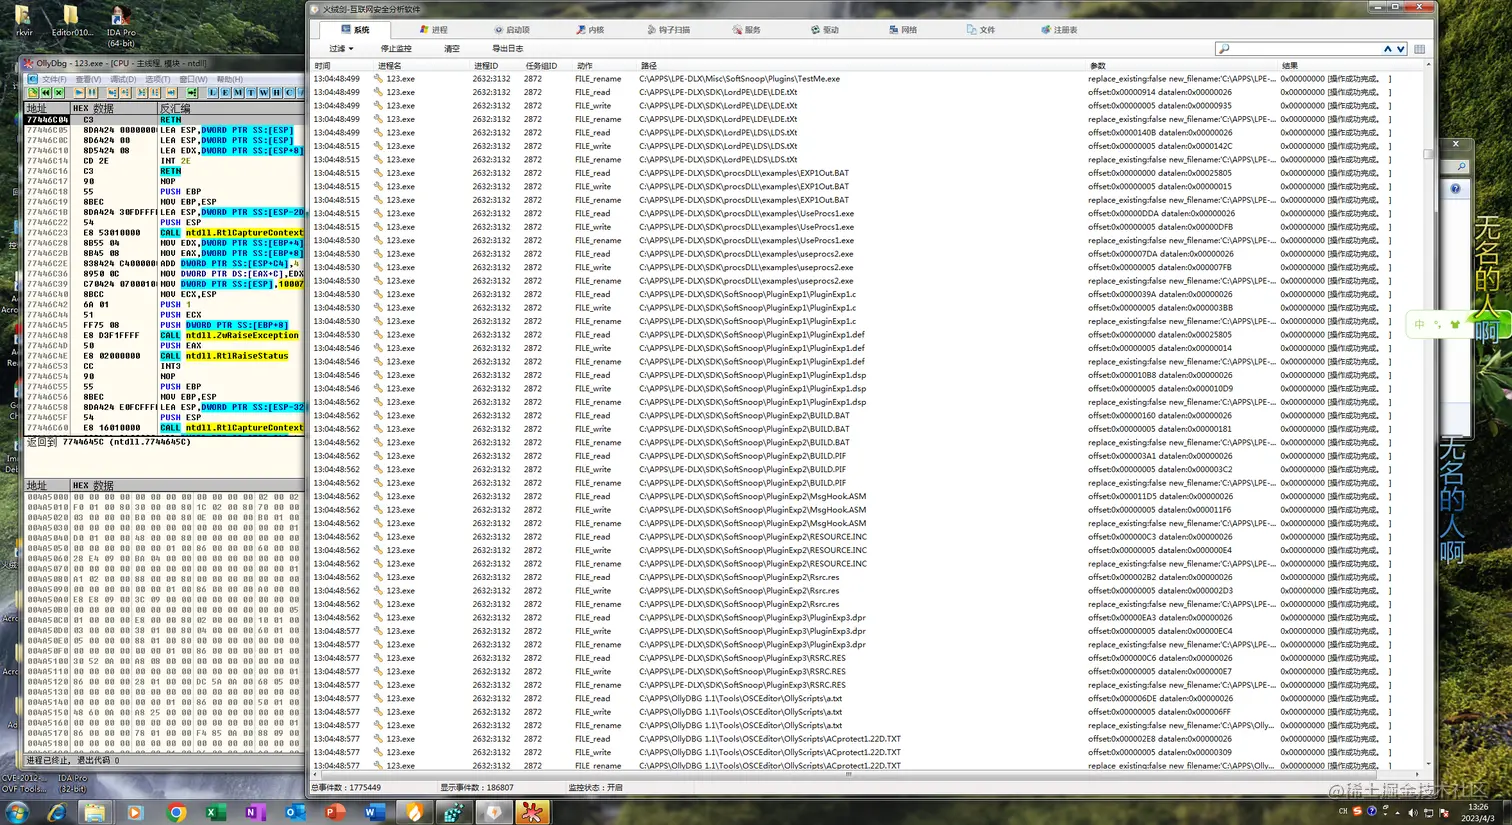Open the 系统 tab in 火绒剑
Image resolution: width=1512 pixels, height=825 pixels.
tap(355, 30)
